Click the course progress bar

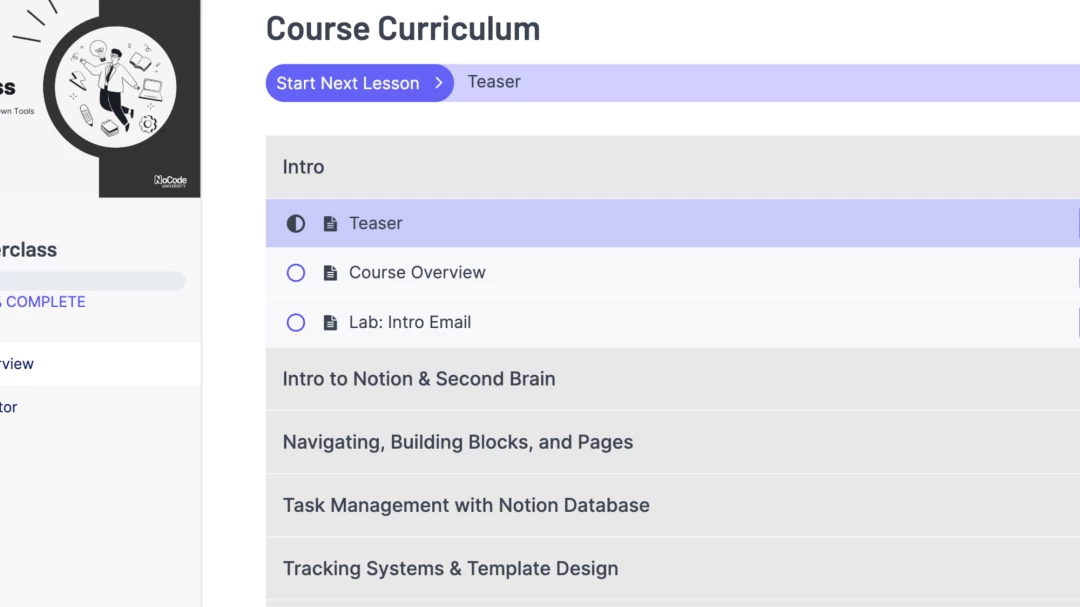coord(90,281)
